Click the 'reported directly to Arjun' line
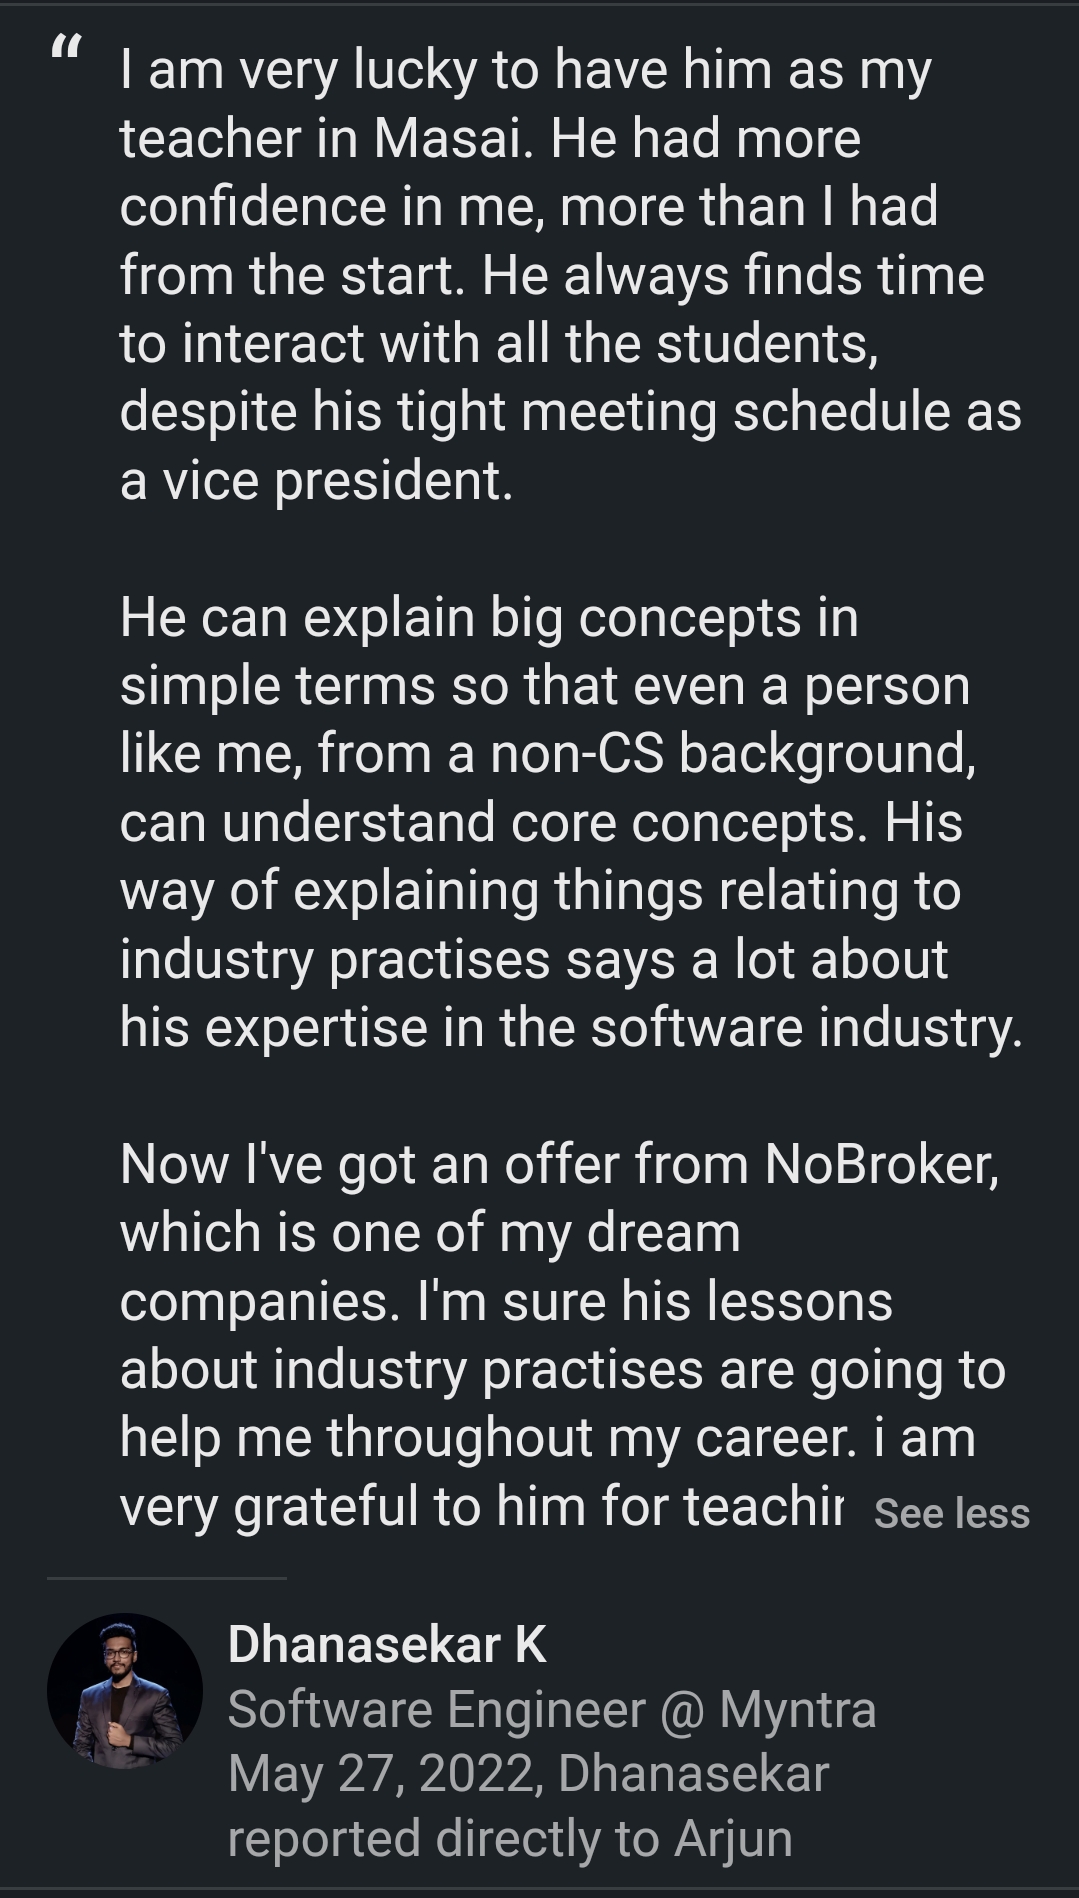 click(x=510, y=1838)
